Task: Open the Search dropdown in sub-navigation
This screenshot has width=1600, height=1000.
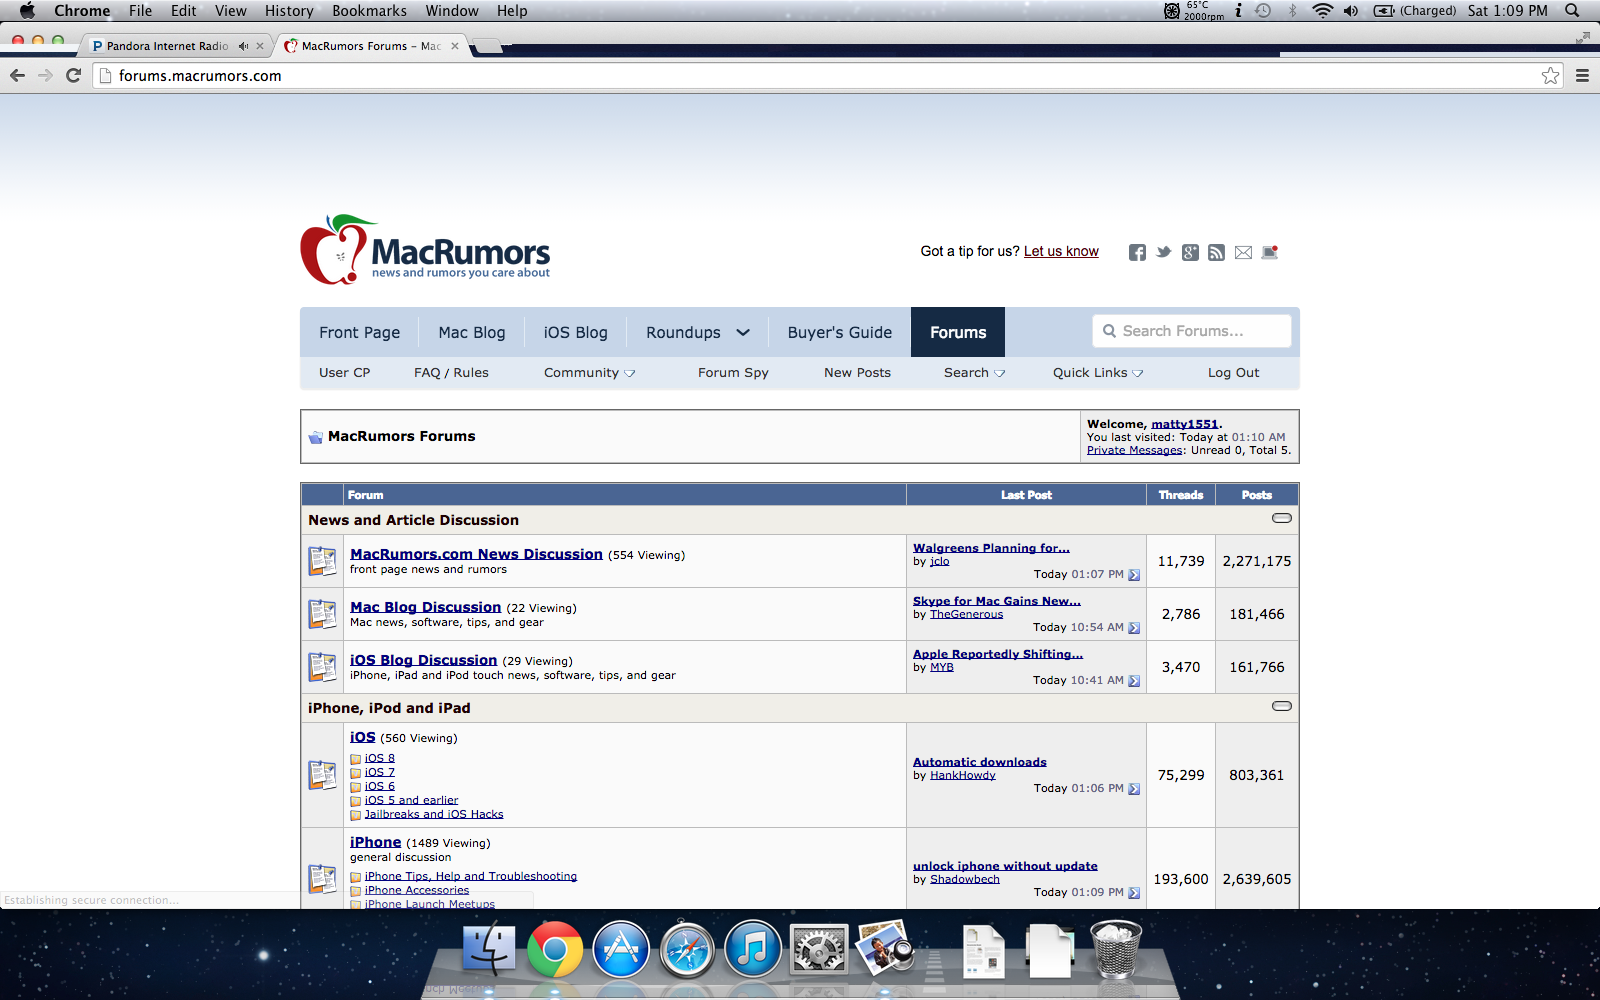Action: (x=974, y=373)
